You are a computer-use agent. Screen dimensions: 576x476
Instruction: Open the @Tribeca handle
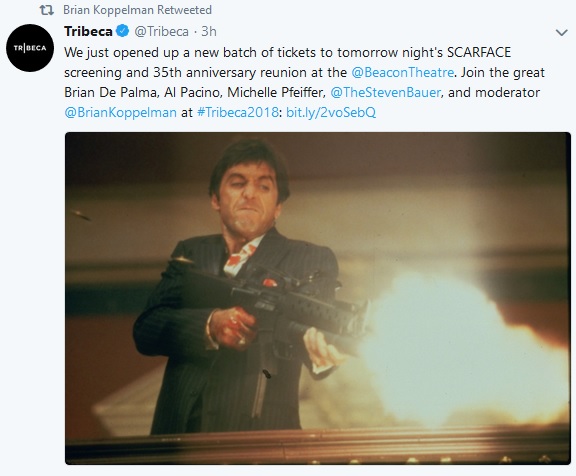pos(161,32)
